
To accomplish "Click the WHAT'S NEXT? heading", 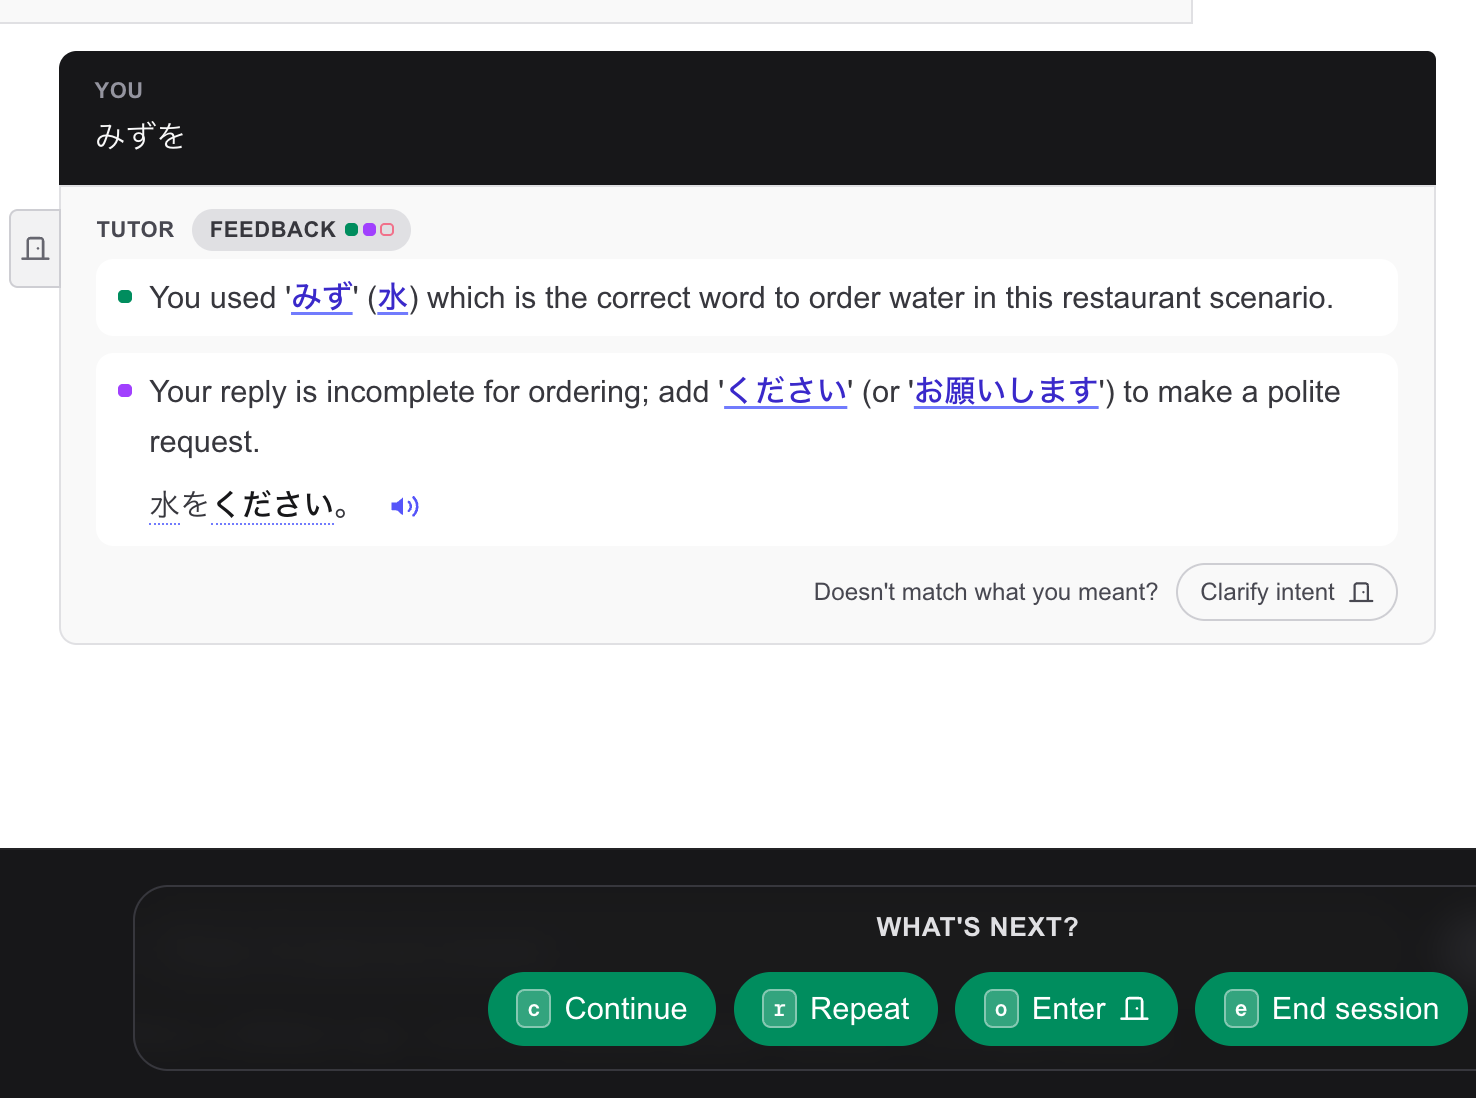I will (977, 927).
